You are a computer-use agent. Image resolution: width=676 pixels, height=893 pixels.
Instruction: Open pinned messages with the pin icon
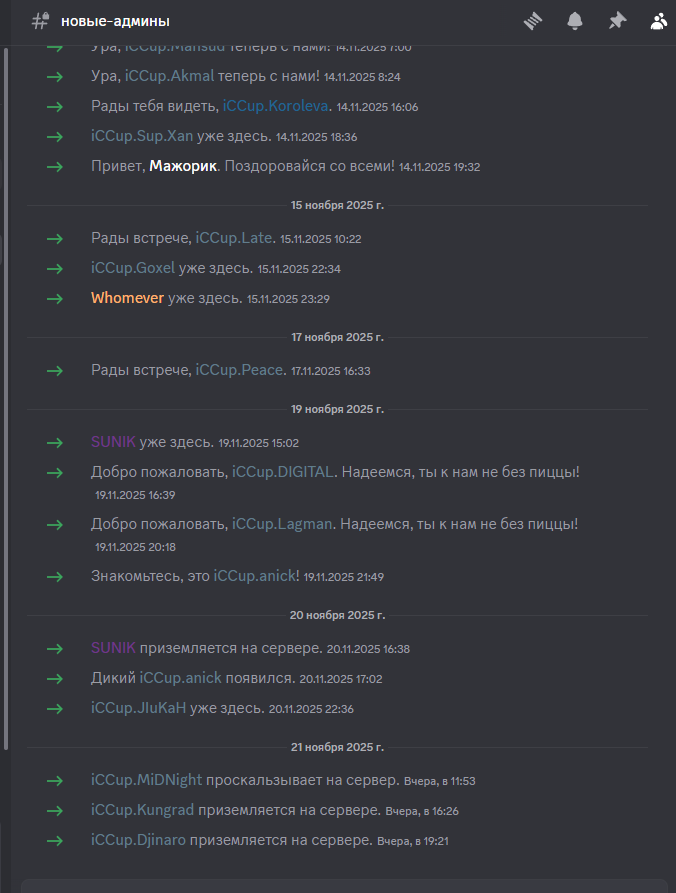coord(617,20)
